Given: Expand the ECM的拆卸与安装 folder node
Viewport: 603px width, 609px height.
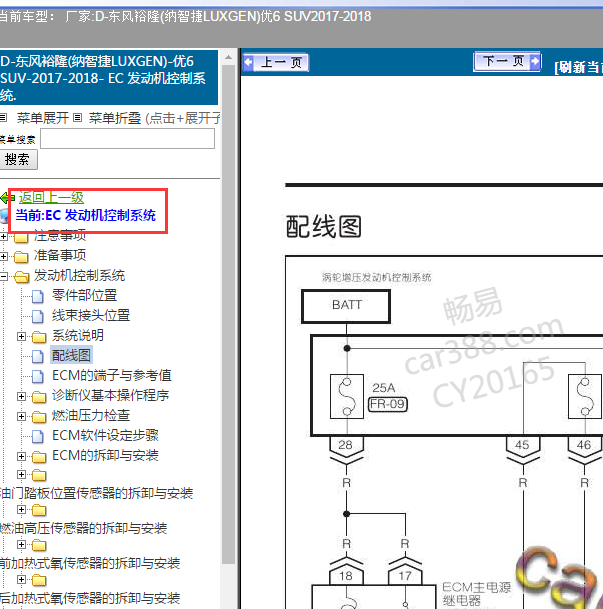Looking at the screenshot, I should point(21,456).
